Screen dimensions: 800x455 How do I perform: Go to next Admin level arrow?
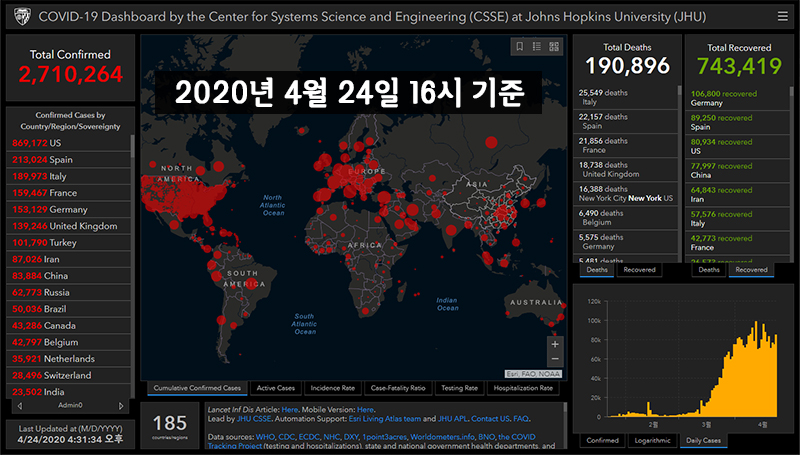point(121,406)
